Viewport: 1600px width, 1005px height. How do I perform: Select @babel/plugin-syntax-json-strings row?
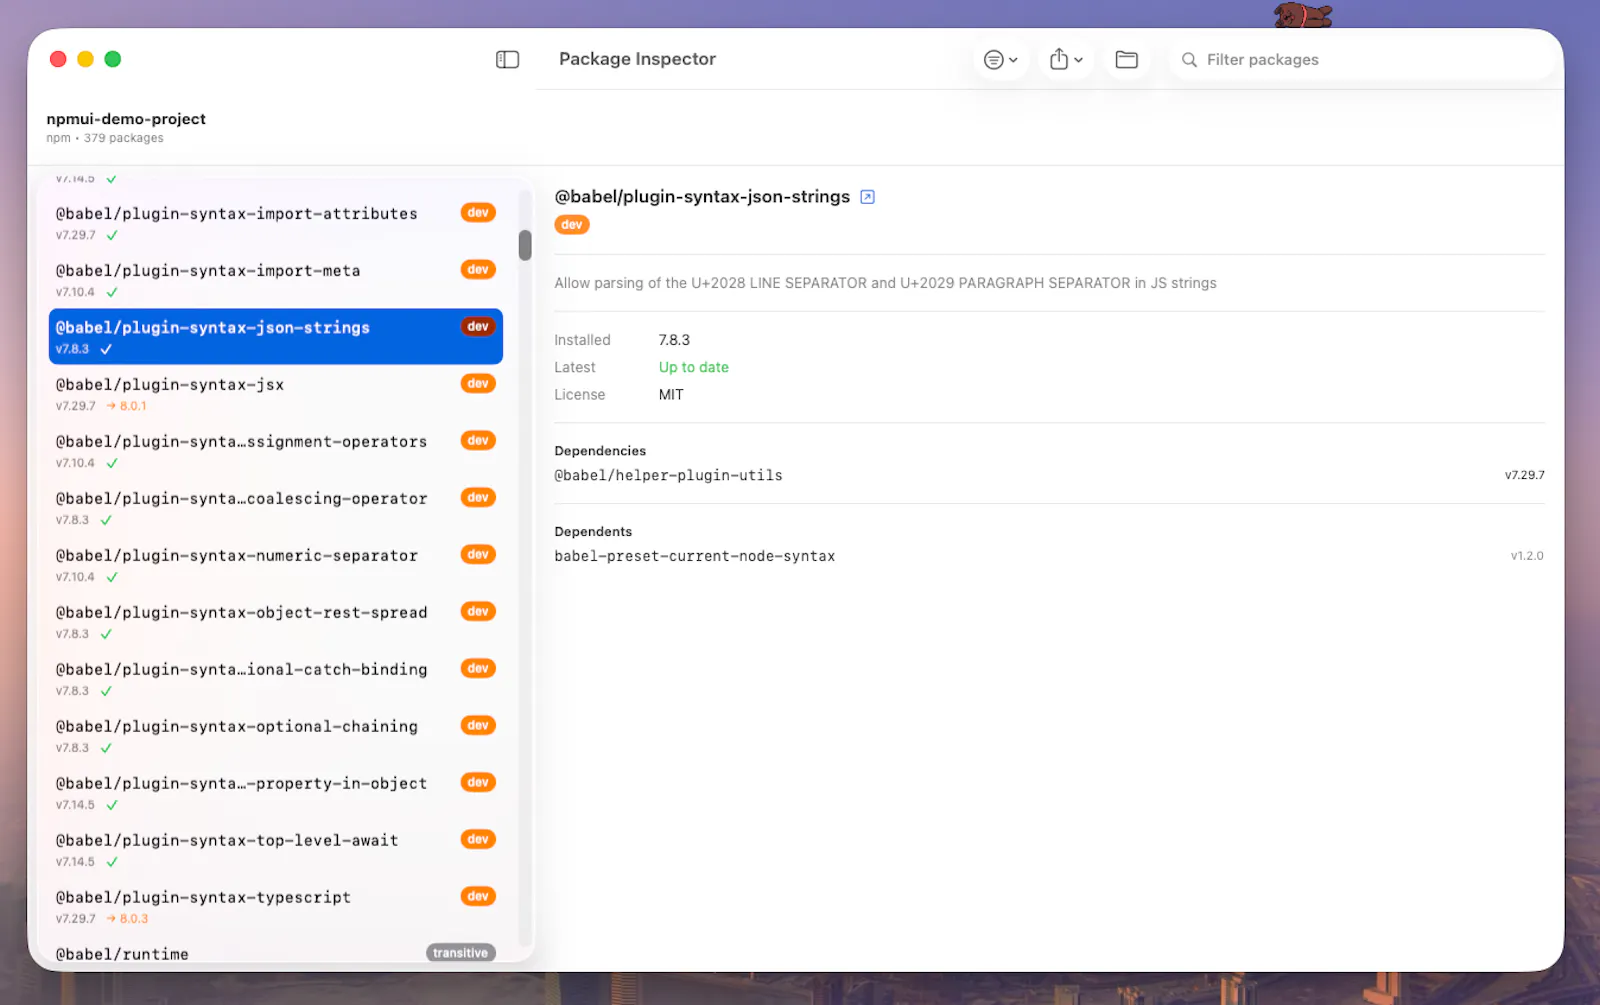point(275,337)
